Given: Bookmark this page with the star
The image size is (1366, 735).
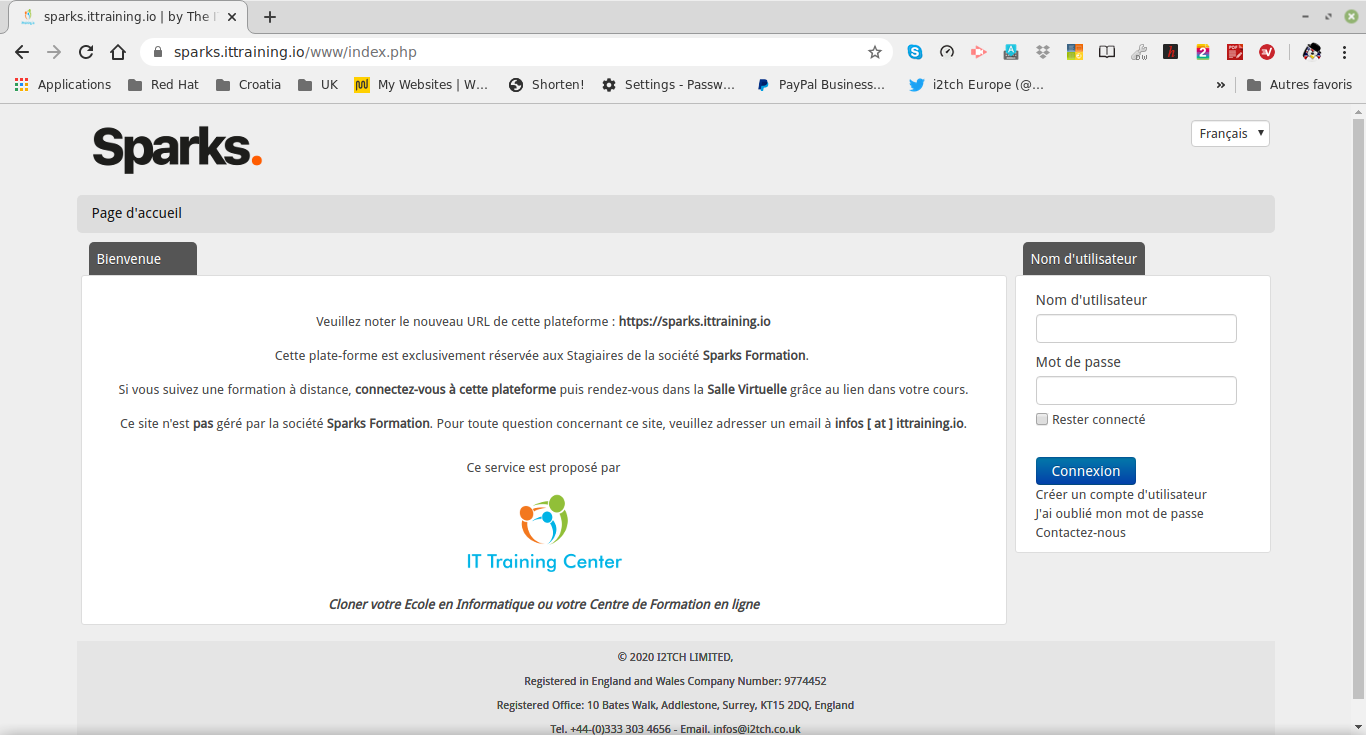Looking at the screenshot, I should (875, 52).
